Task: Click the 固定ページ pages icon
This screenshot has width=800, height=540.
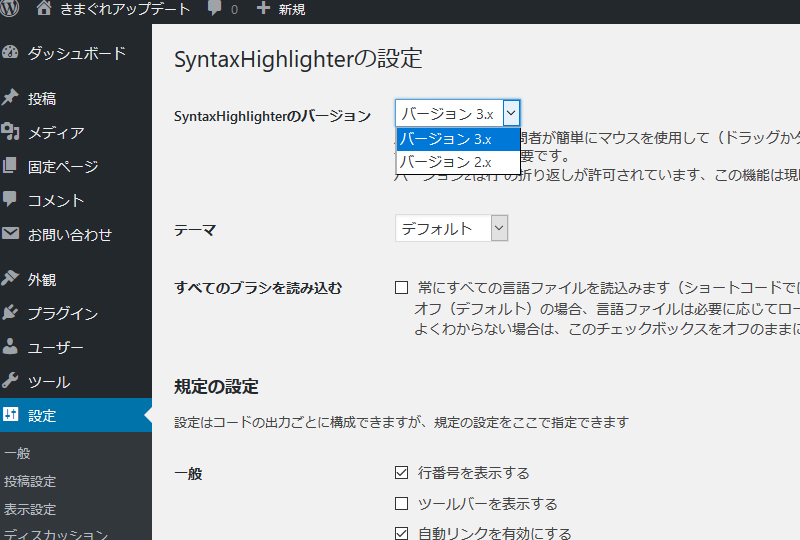Action: coord(10,165)
